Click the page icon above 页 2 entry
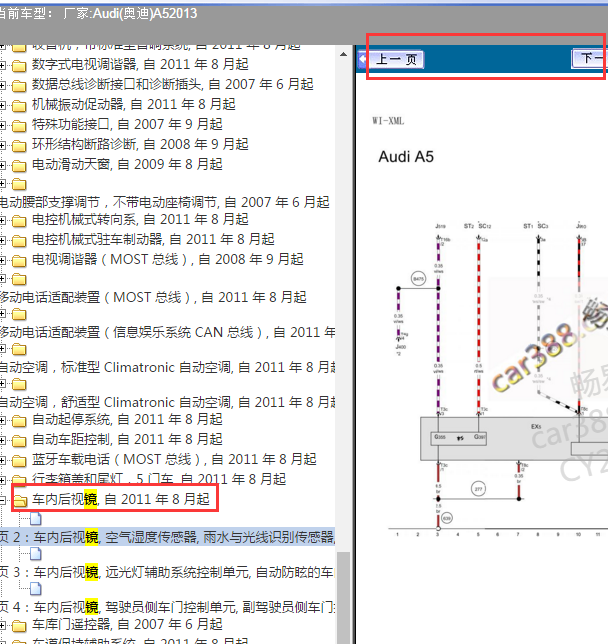608x644 pixels. point(36,519)
